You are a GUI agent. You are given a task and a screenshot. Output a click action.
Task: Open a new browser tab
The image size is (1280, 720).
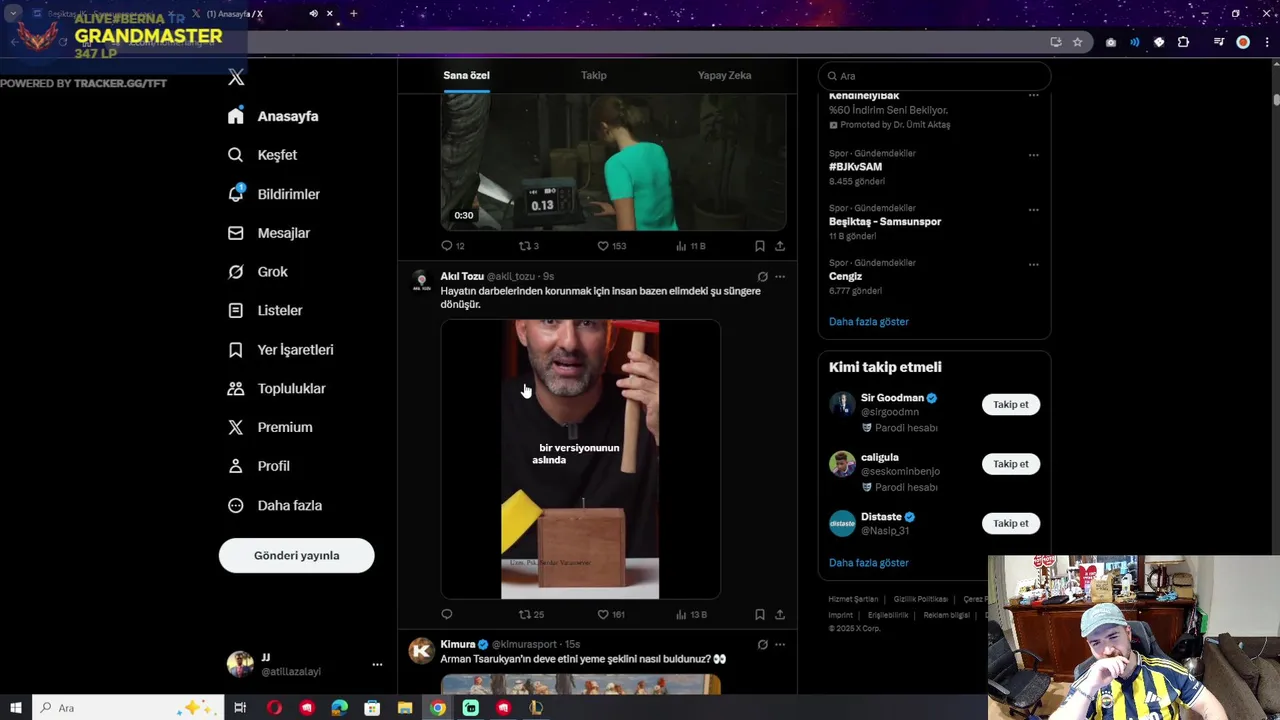(353, 14)
